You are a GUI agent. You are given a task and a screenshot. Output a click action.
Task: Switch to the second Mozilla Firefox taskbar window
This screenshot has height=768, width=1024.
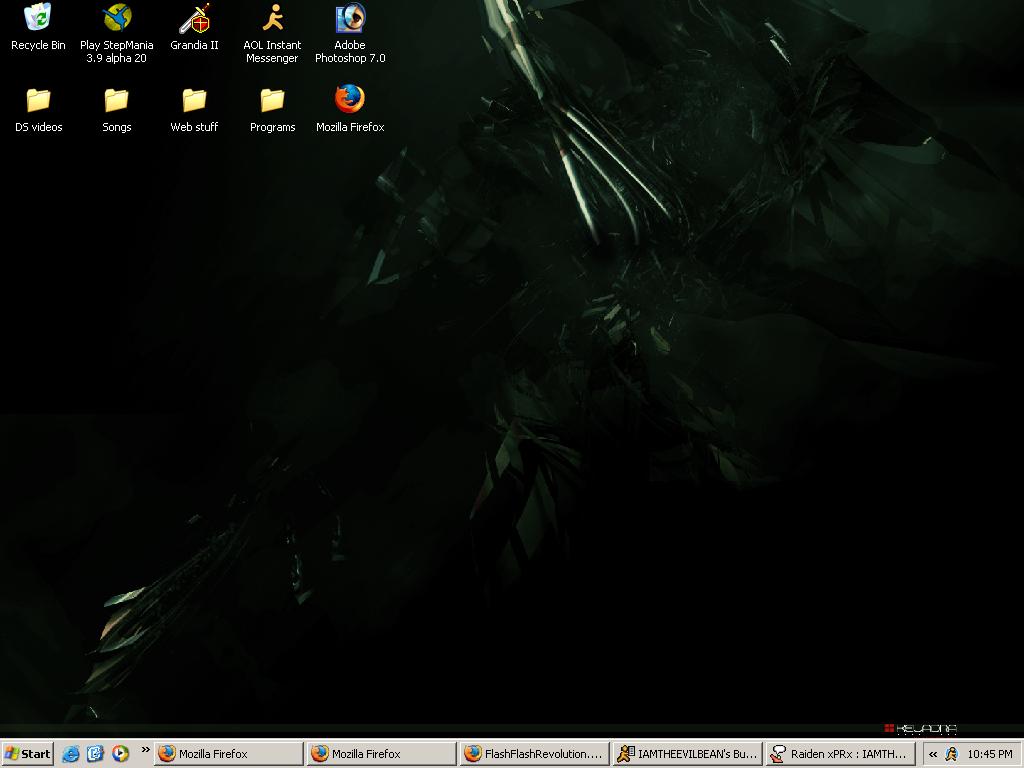[381, 754]
